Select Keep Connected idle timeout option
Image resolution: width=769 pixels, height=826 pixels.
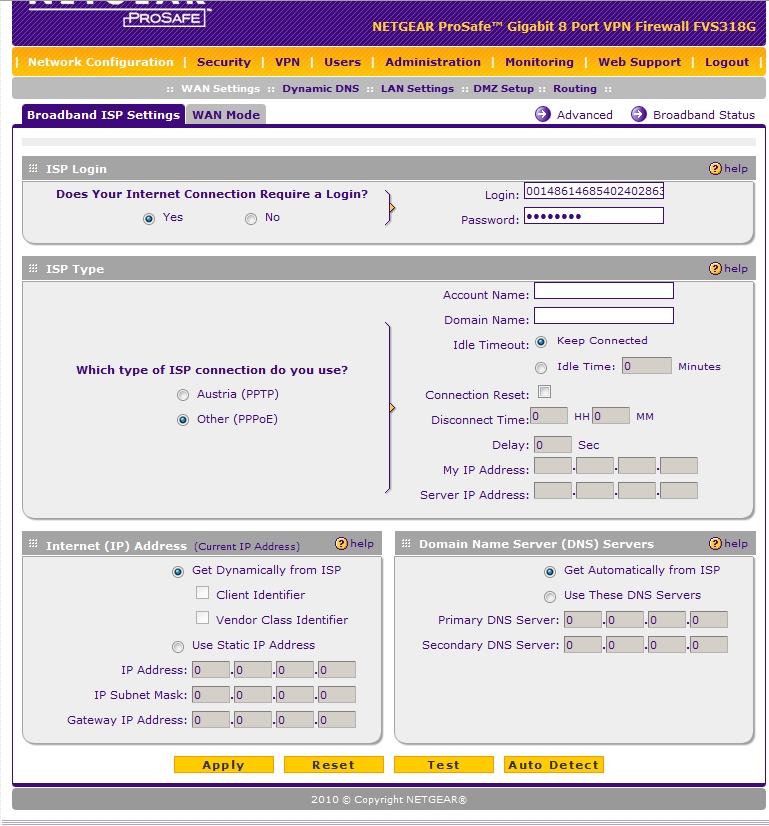pos(541,342)
